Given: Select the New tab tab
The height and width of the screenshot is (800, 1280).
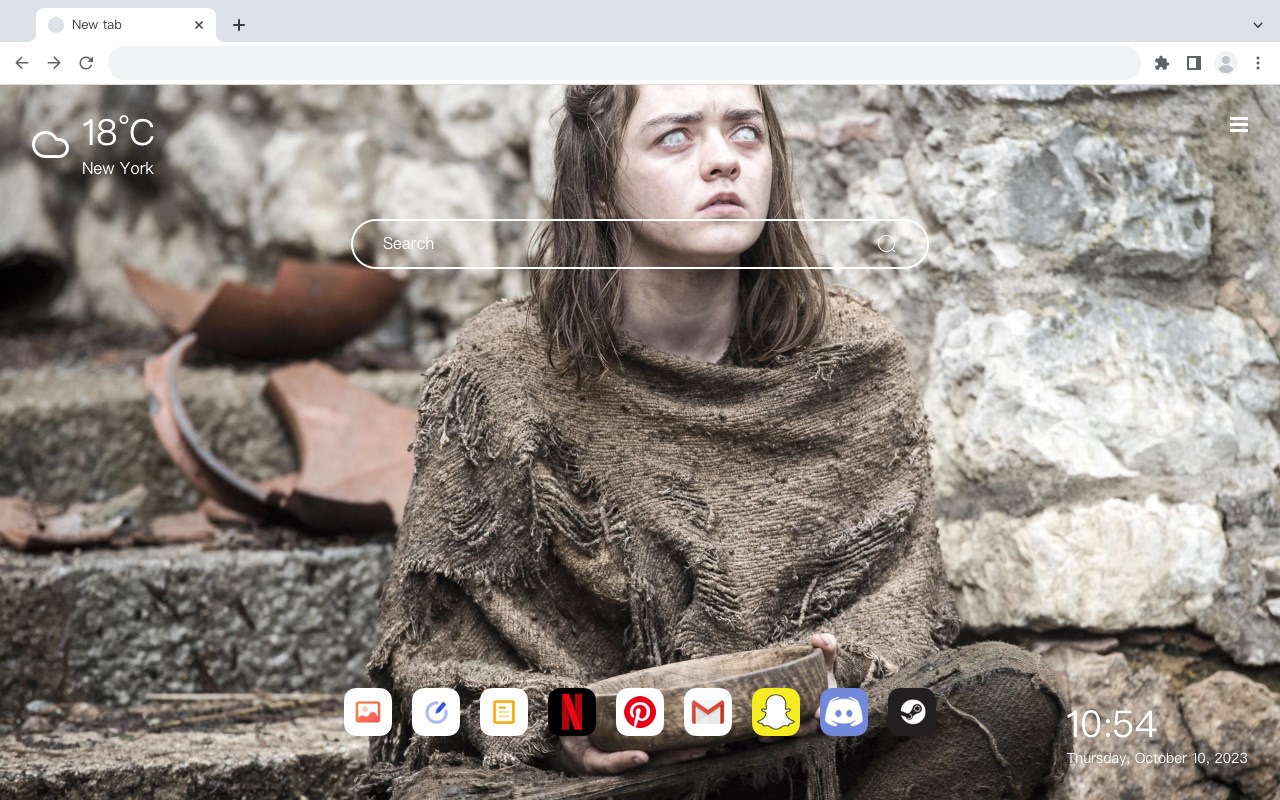Looking at the screenshot, I should [x=126, y=25].
